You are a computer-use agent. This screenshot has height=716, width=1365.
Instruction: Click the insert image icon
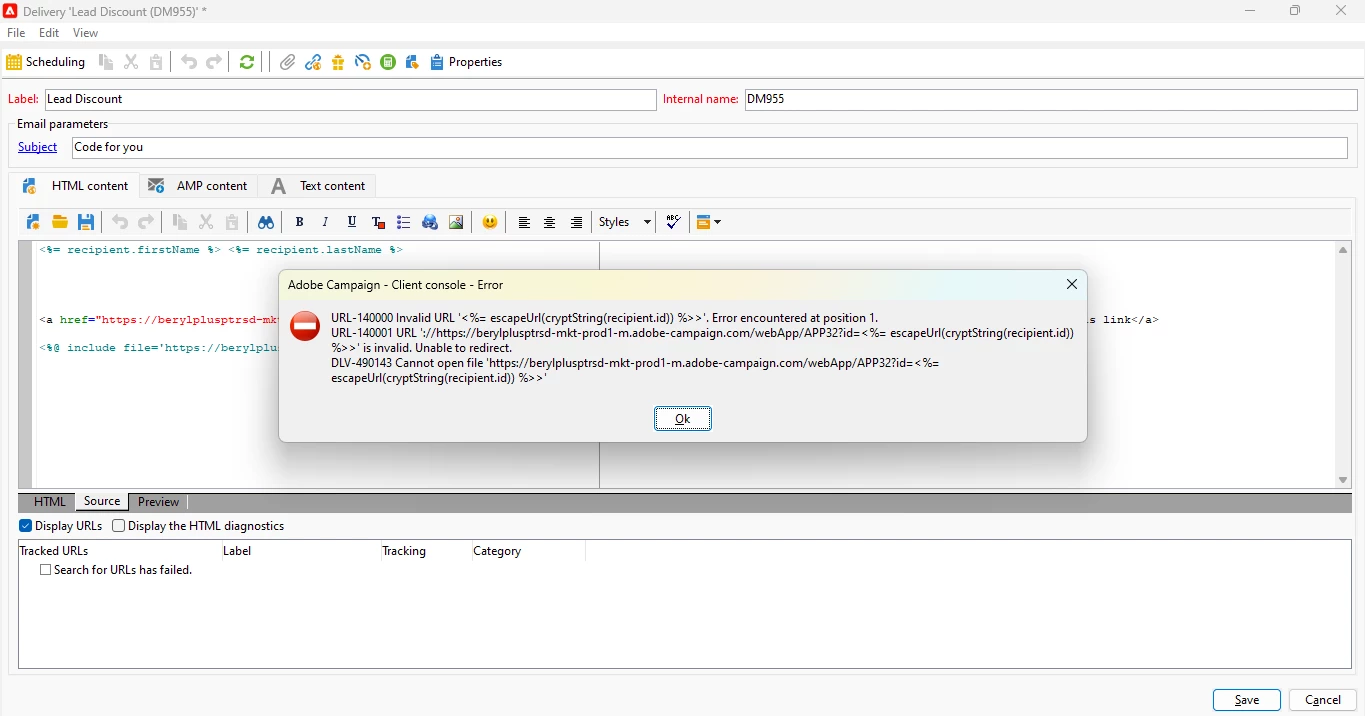(x=456, y=222)
